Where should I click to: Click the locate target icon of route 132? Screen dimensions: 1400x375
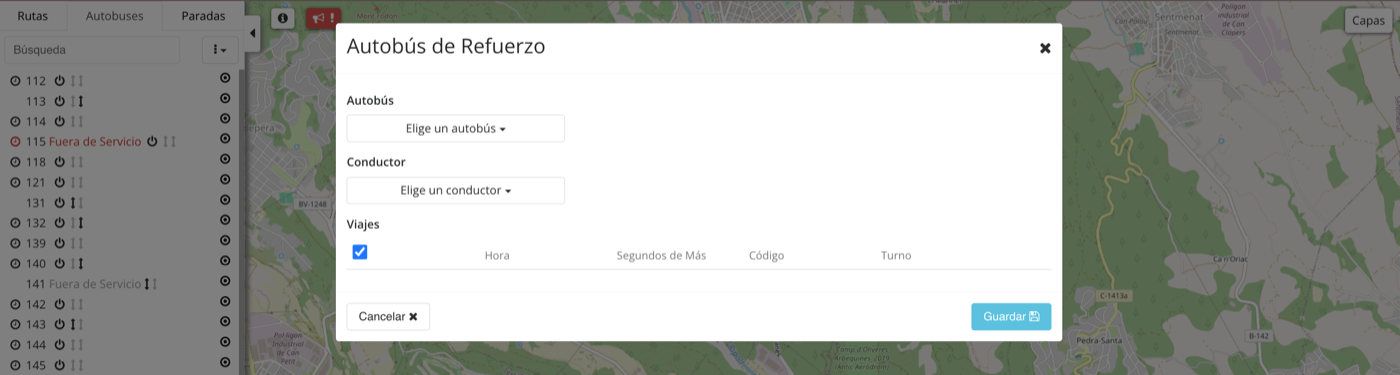click(225, 219)
